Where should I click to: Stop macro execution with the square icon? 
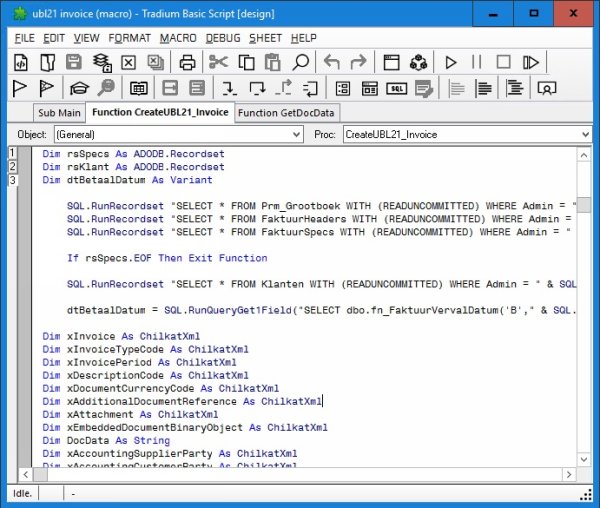(x=504, y=62)
